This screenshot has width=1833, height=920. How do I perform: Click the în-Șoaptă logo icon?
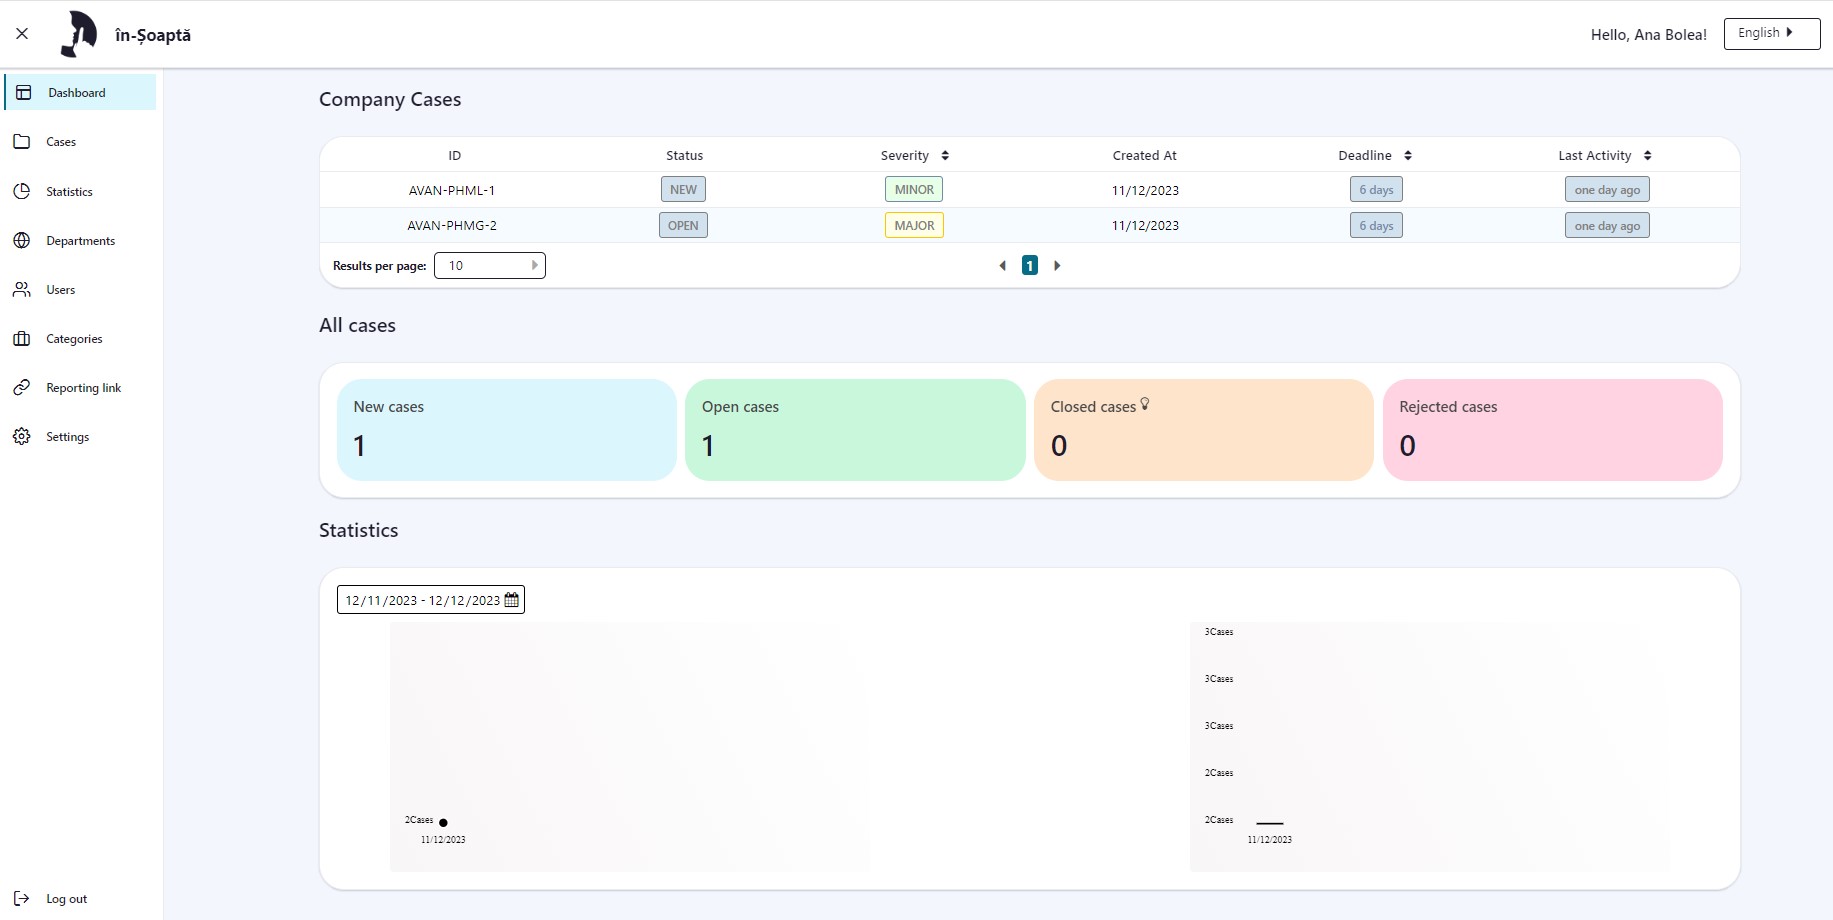(x=79, y=34)
